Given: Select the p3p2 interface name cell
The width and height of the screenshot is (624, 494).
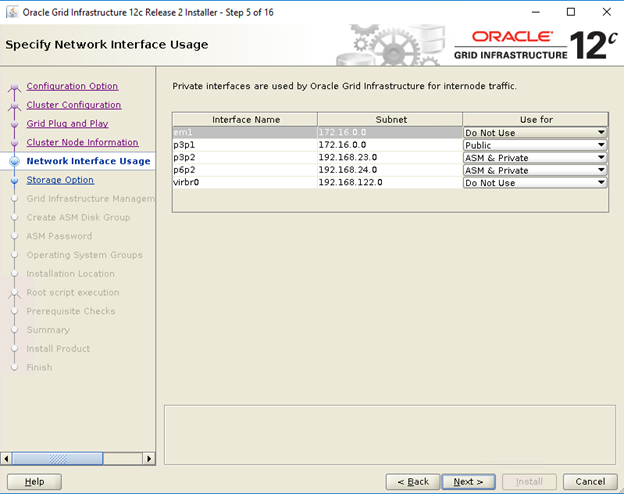Looking at the screenshot, I should coord(245,158).
